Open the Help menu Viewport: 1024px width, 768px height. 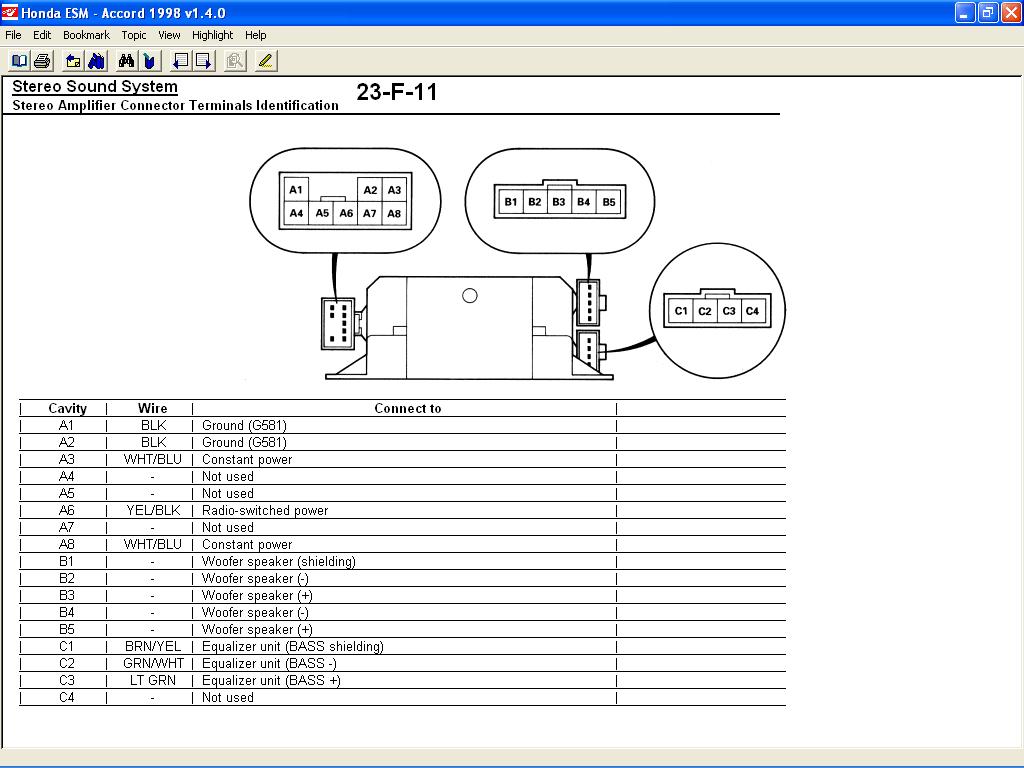[255, 35]
